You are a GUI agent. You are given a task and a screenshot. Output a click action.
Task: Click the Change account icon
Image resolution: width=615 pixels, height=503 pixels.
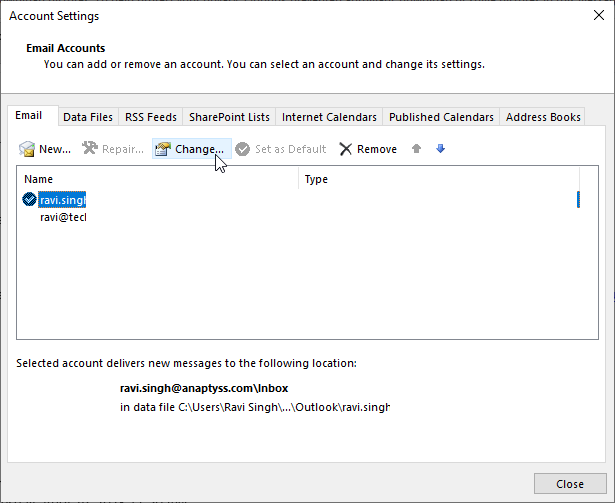pyautogui.click(x=163, y=149)
